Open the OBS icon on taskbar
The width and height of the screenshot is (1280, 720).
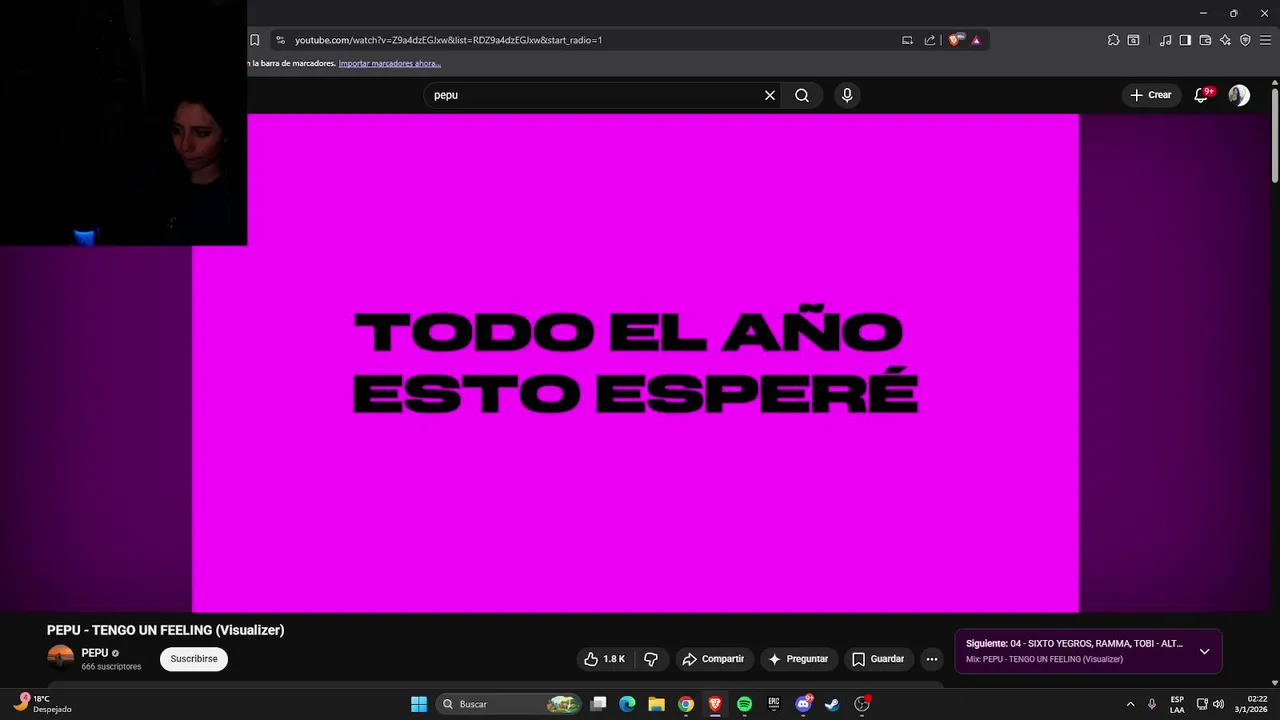point(862,704)
